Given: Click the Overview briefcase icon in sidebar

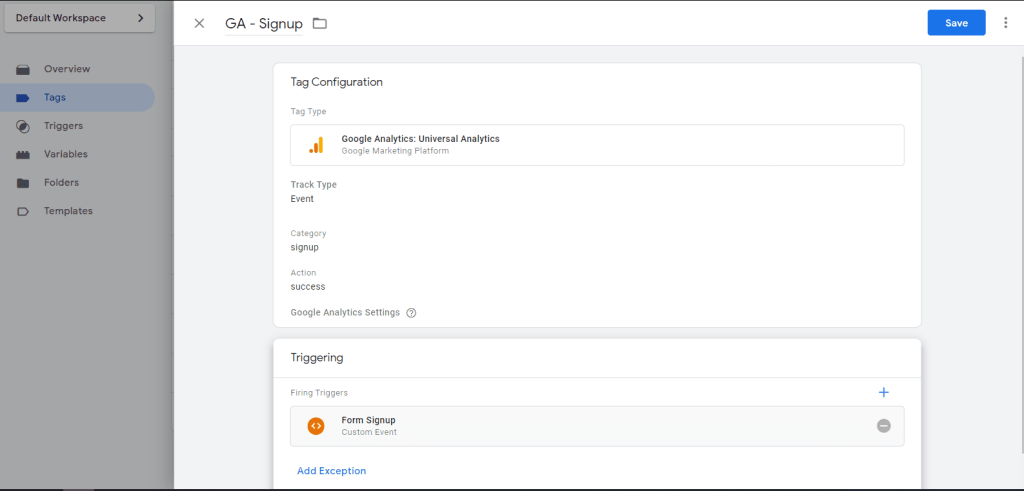Looking at the screenshot, I should (23, 69).
